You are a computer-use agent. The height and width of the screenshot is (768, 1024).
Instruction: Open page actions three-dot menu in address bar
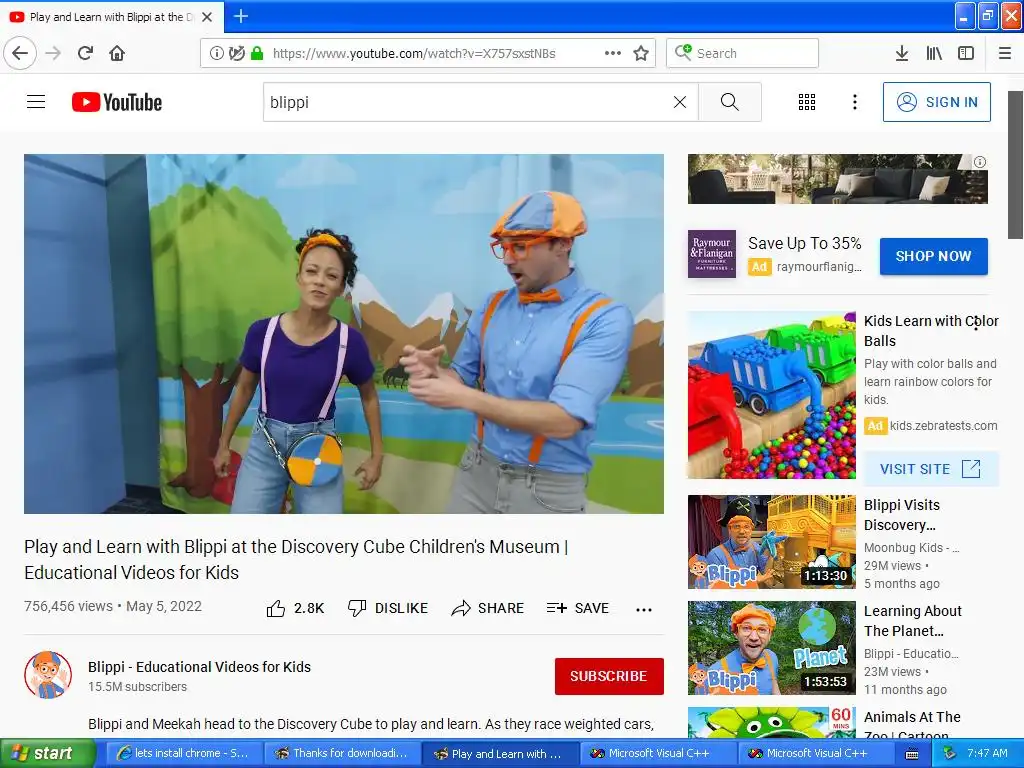tap(613, 53)
